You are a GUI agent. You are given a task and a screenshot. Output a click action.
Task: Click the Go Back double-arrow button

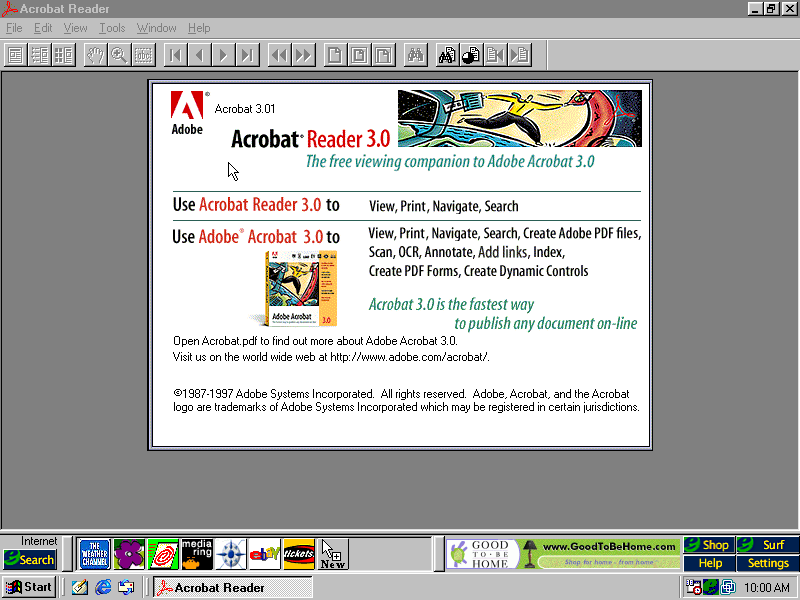pos(279,55)
